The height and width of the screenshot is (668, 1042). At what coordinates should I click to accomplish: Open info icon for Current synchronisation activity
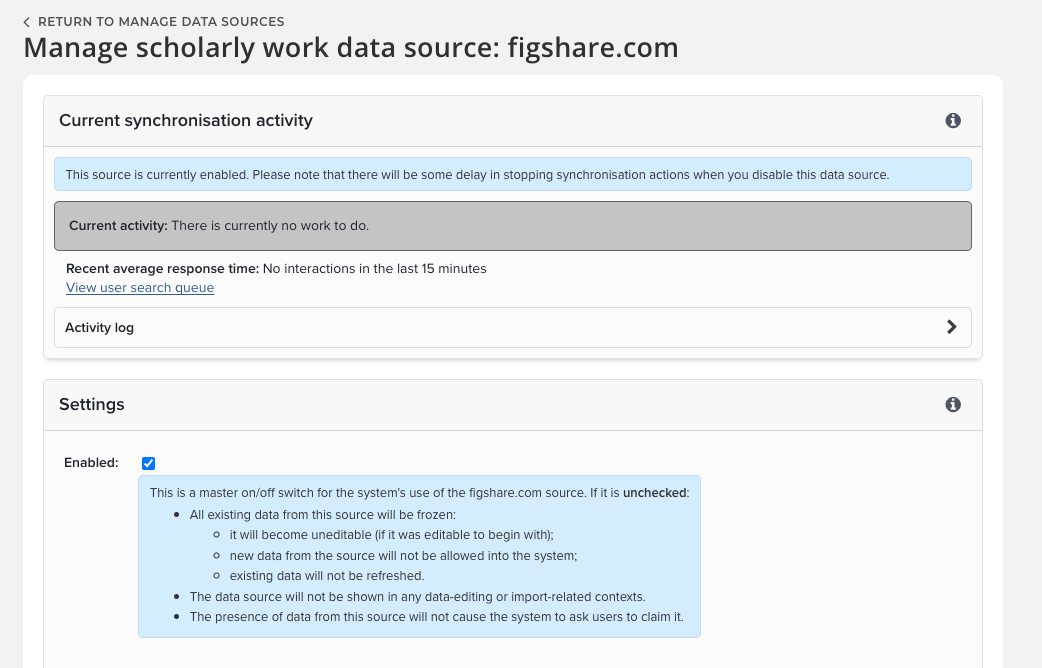[953, 121]
